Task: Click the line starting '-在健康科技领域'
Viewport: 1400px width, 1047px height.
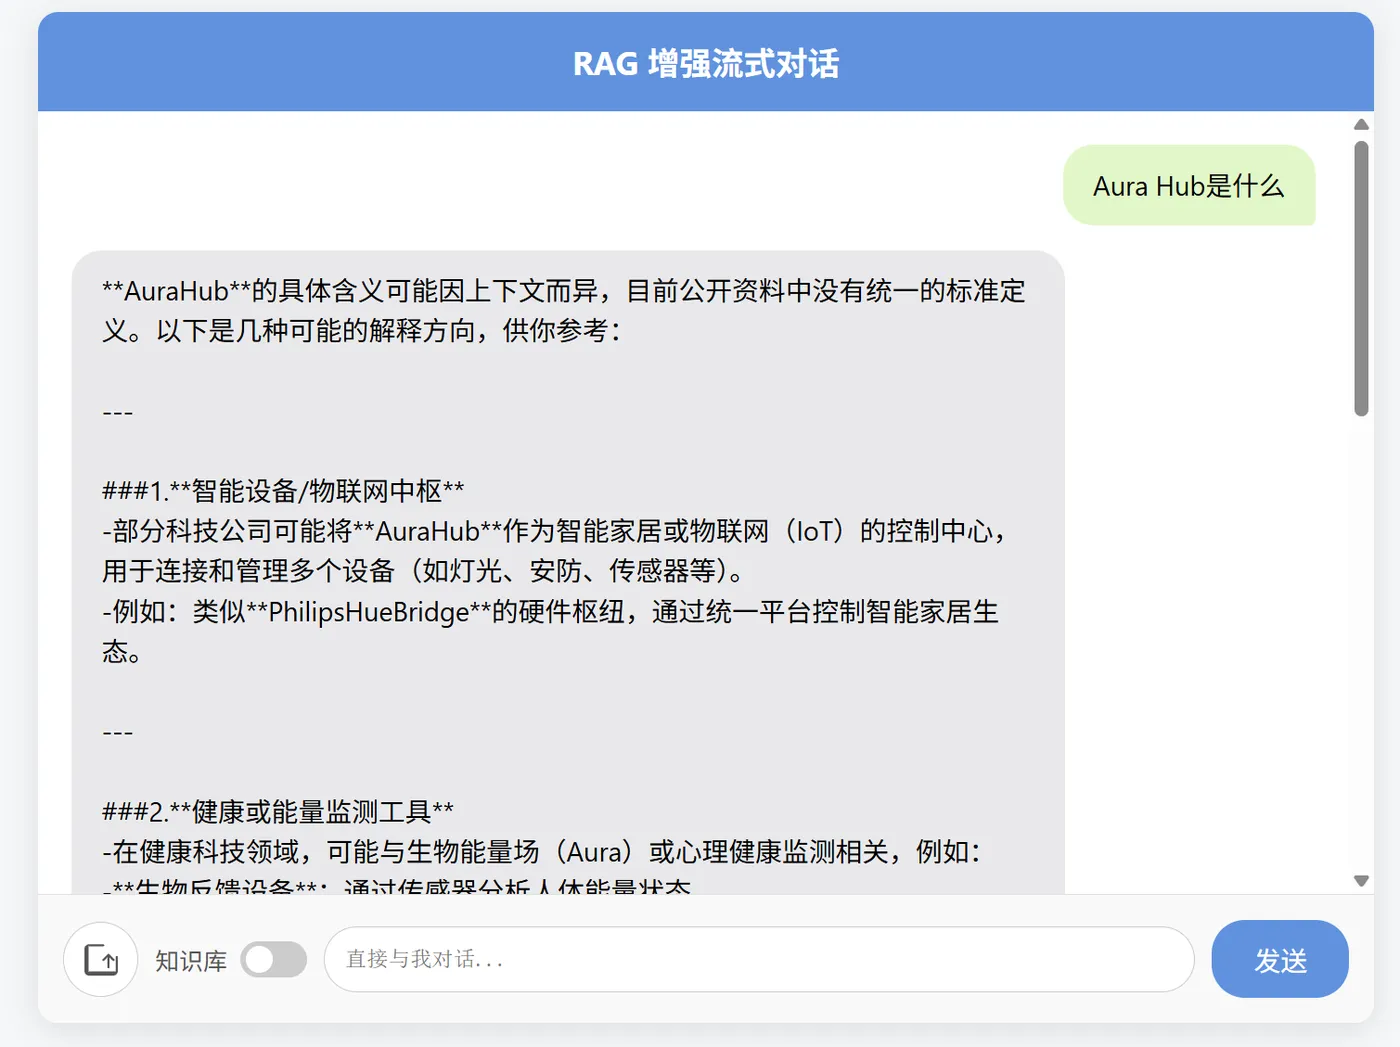Action: pyautogui.click(x=542, y=851)
